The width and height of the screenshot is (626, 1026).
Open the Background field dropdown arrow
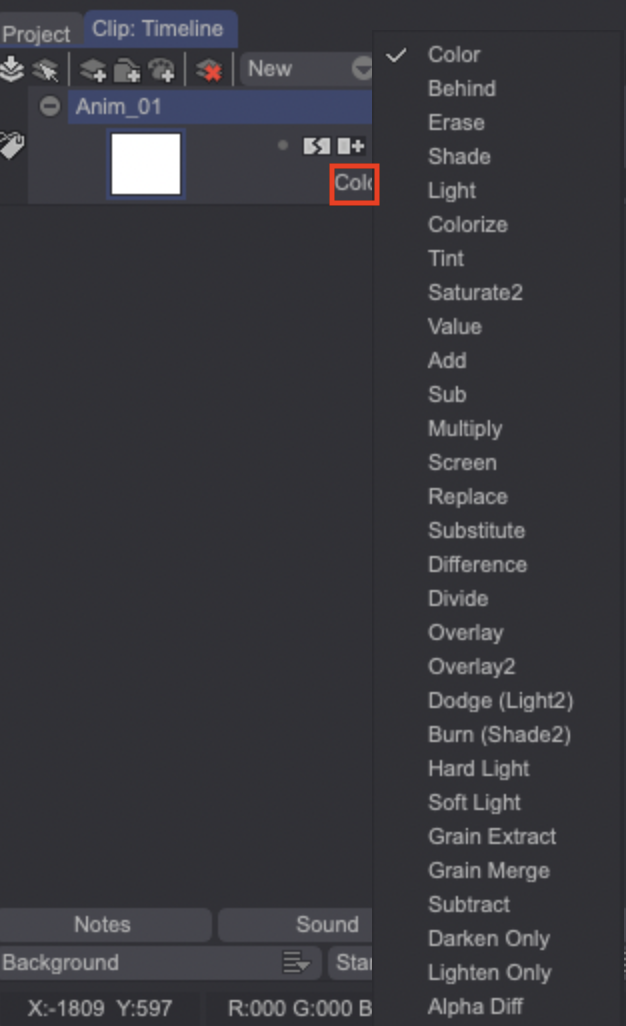295,962
